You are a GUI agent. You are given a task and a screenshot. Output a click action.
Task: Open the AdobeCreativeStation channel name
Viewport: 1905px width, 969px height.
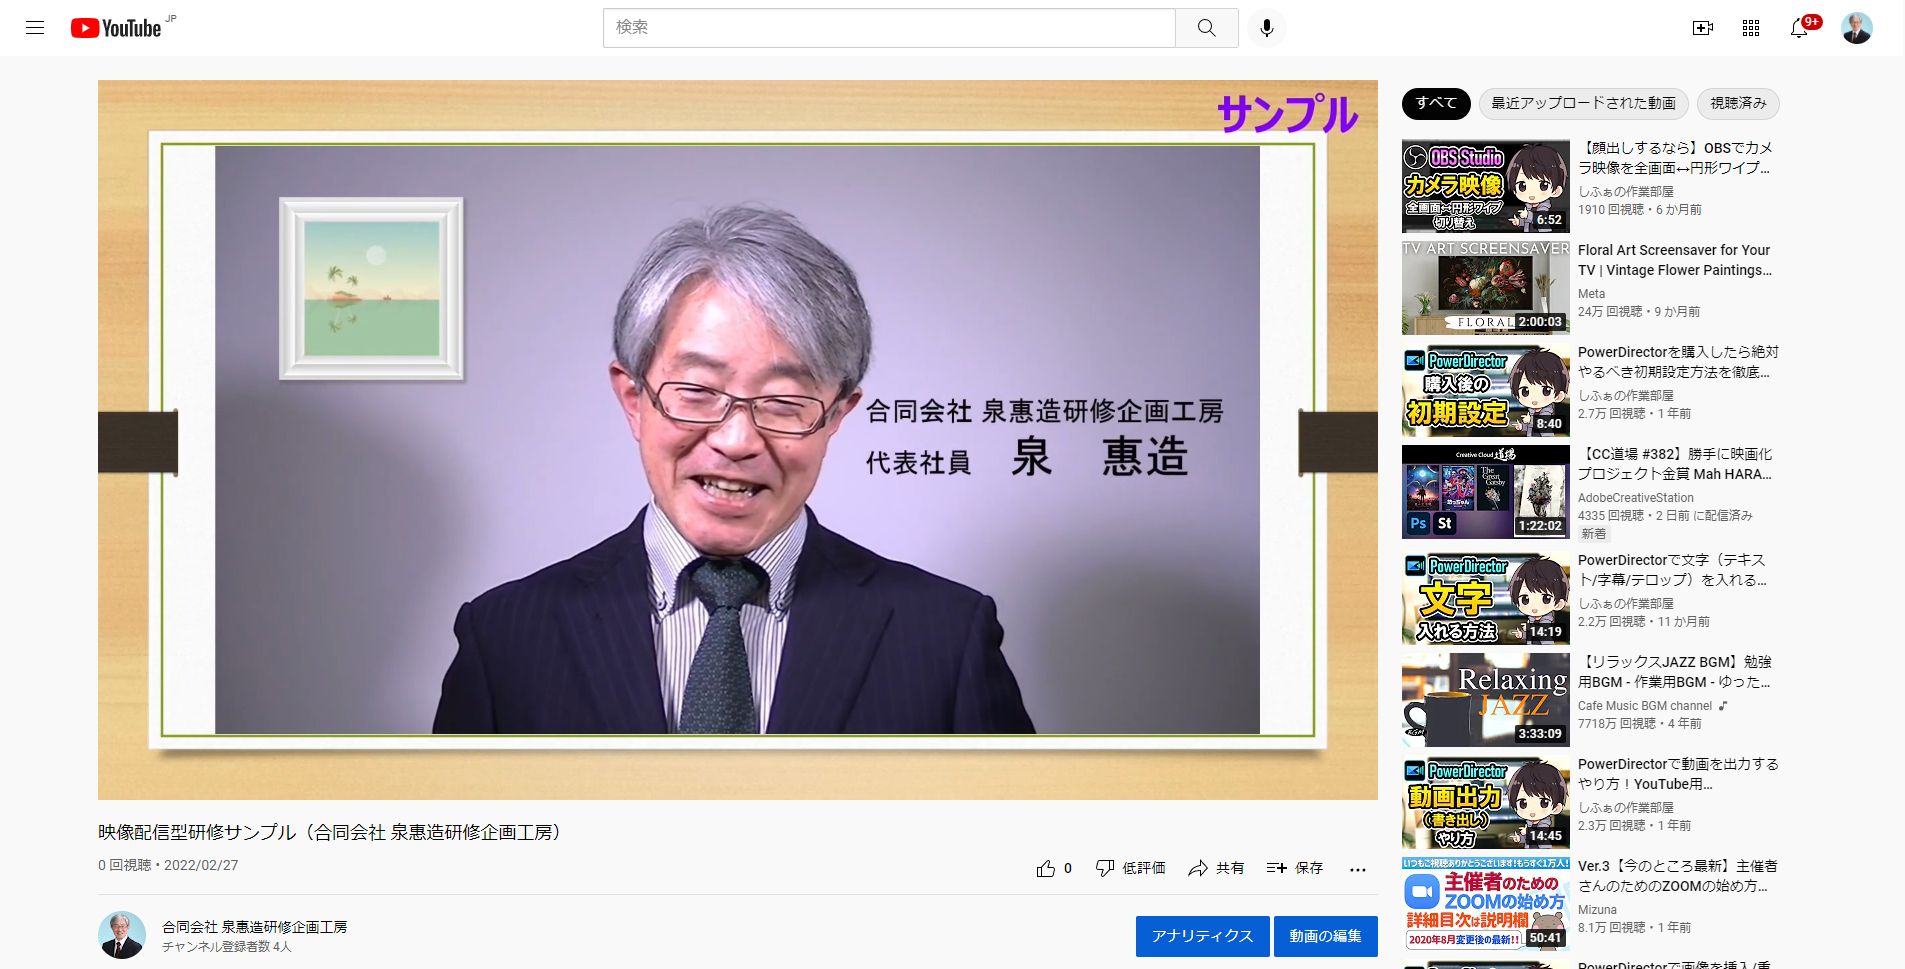[1636, 498]
